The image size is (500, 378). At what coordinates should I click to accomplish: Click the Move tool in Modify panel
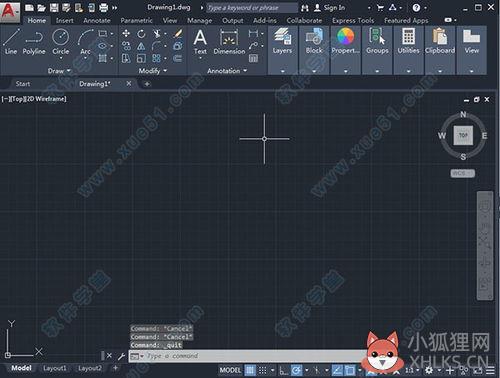click(x=126, y=33)
